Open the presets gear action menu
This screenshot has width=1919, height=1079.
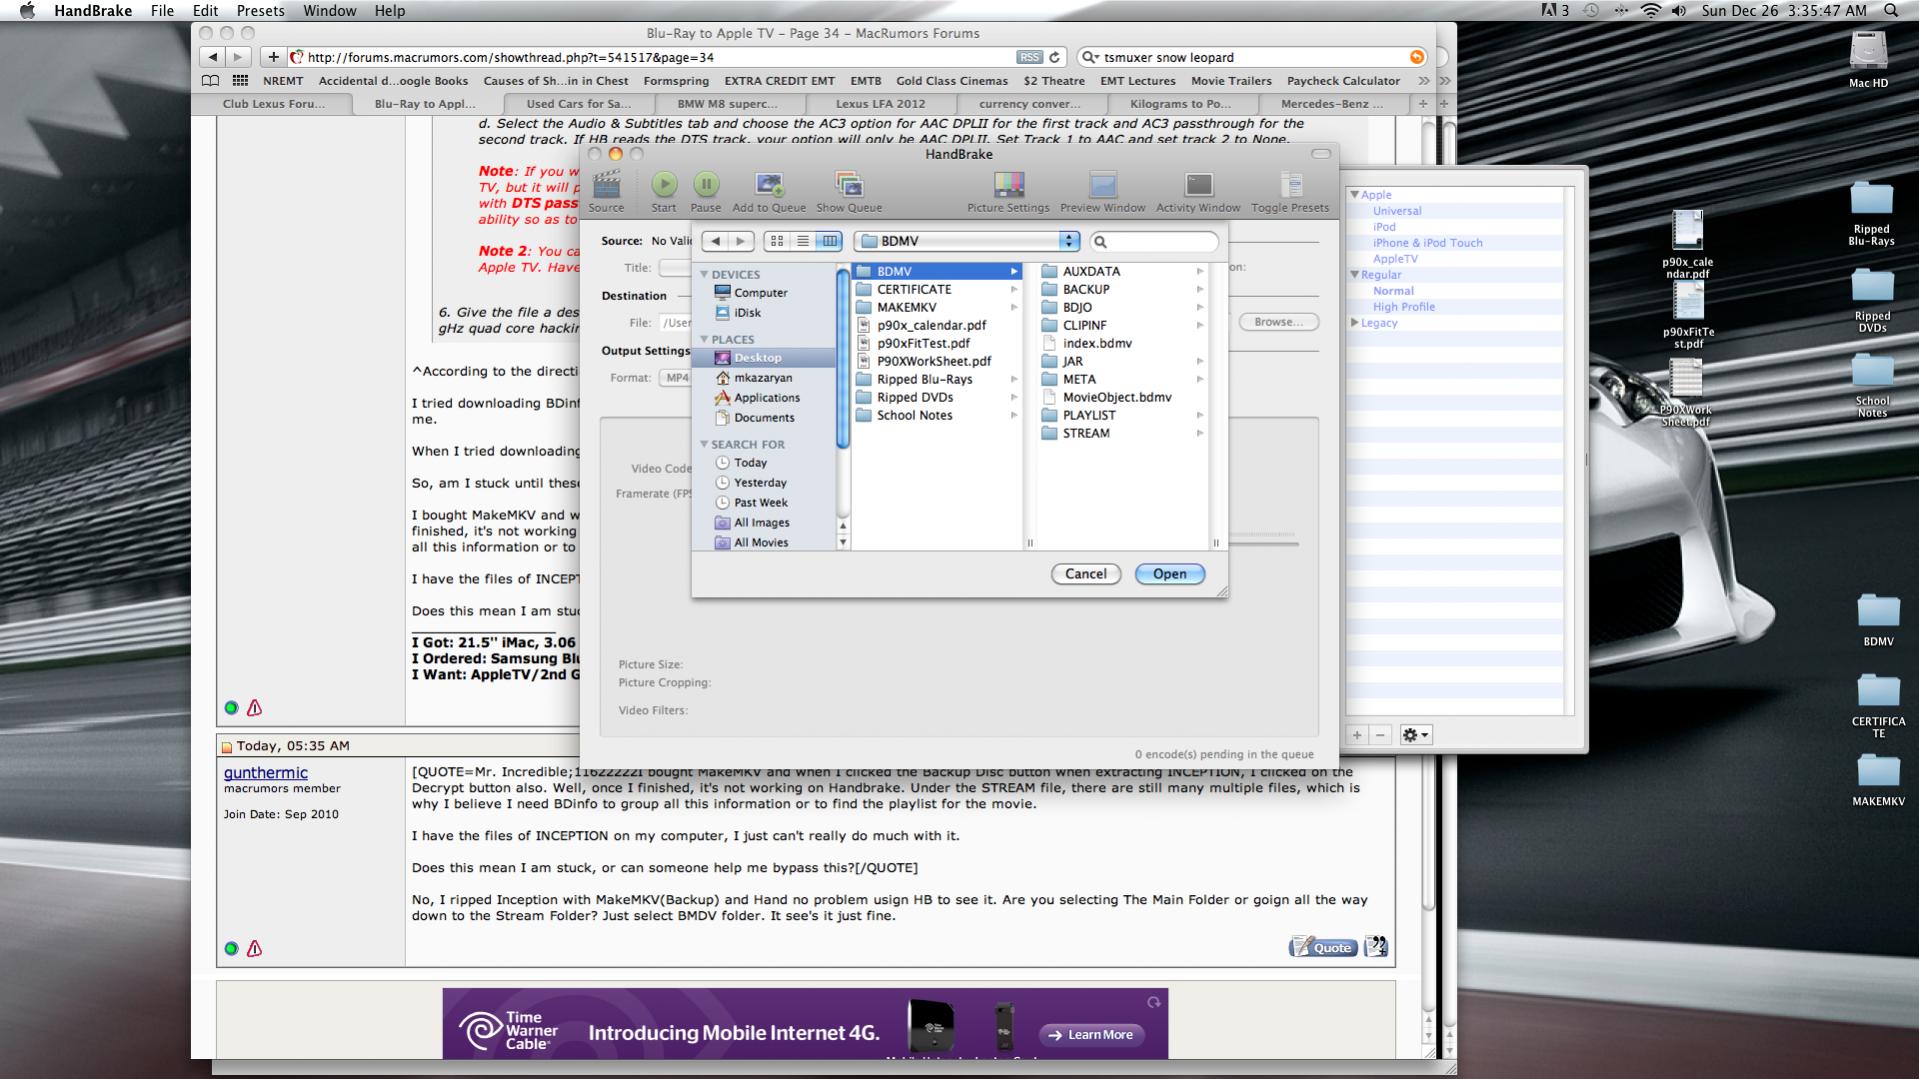click(1416, 735)
